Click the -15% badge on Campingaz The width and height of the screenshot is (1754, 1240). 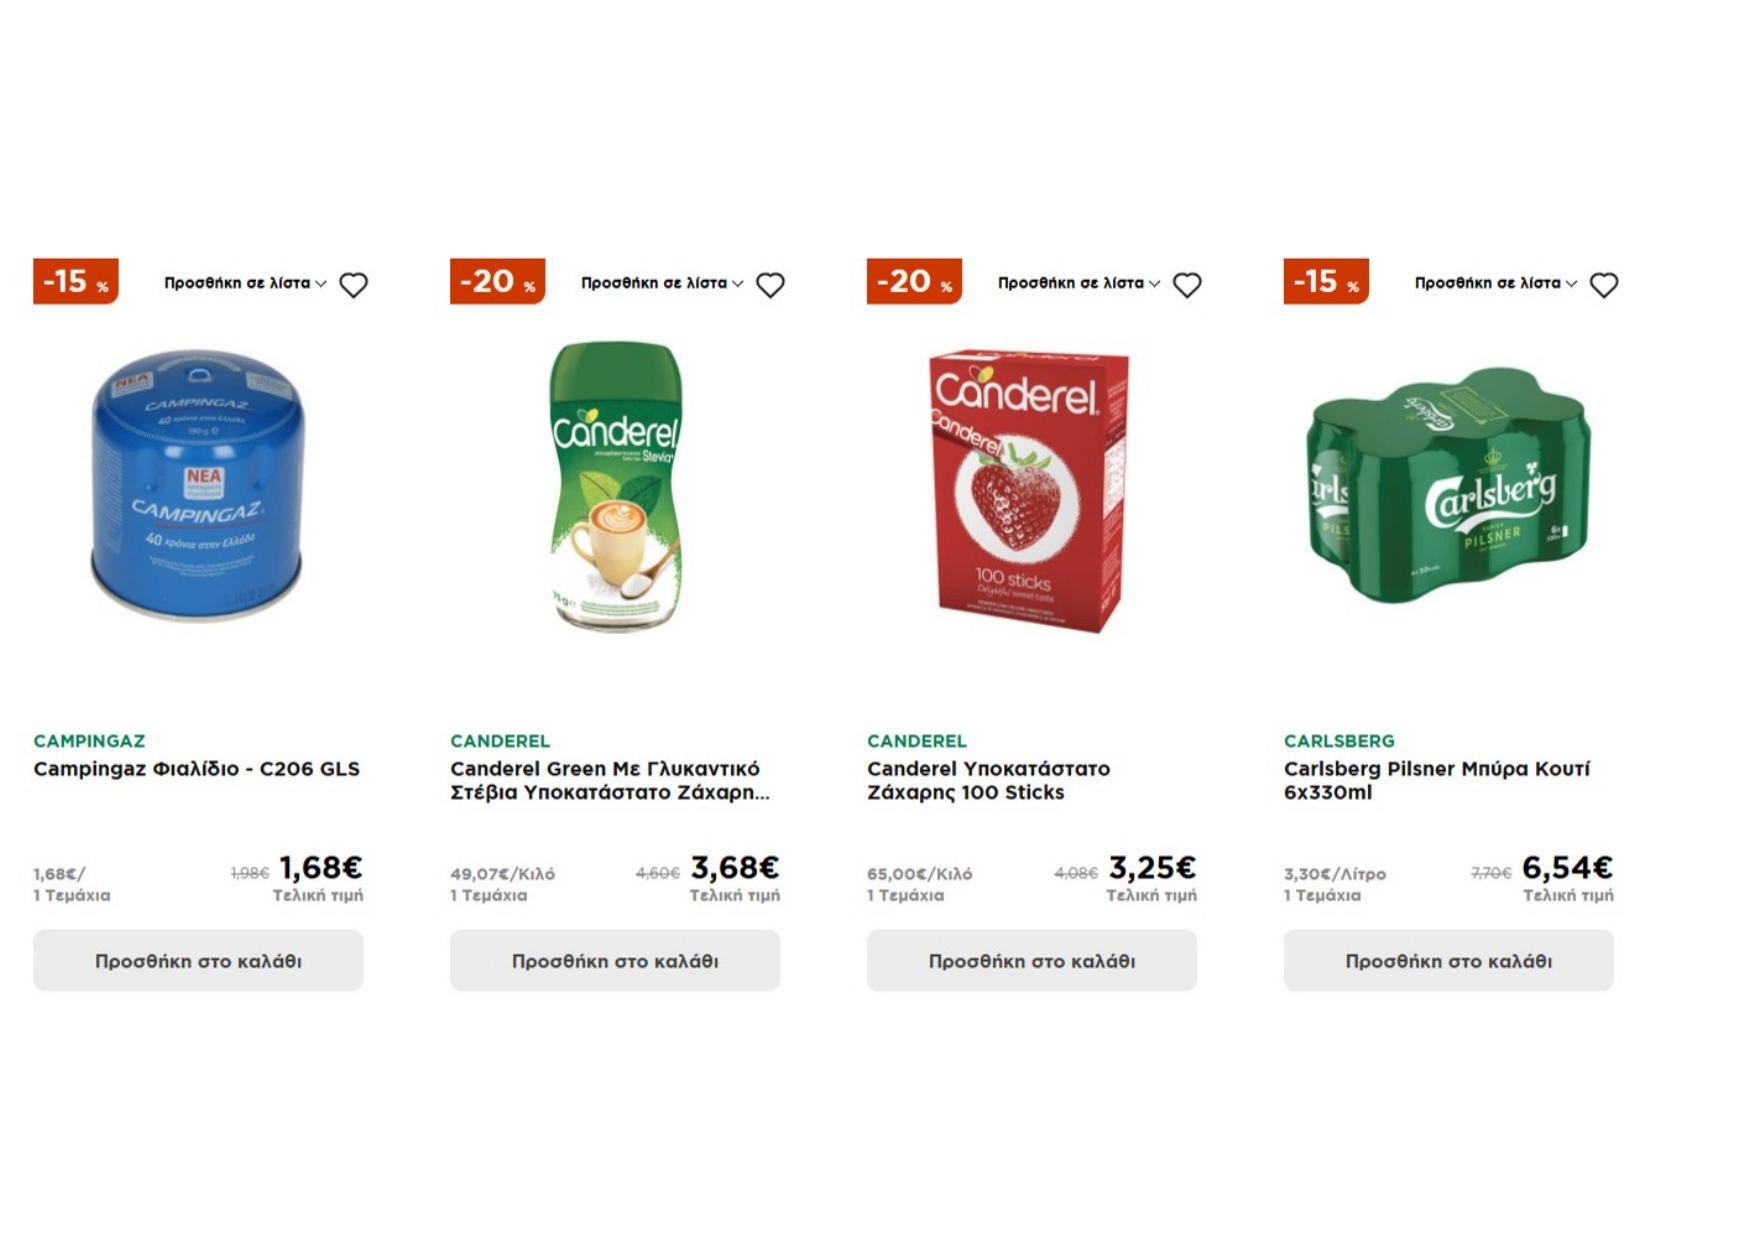click(76, 281)
